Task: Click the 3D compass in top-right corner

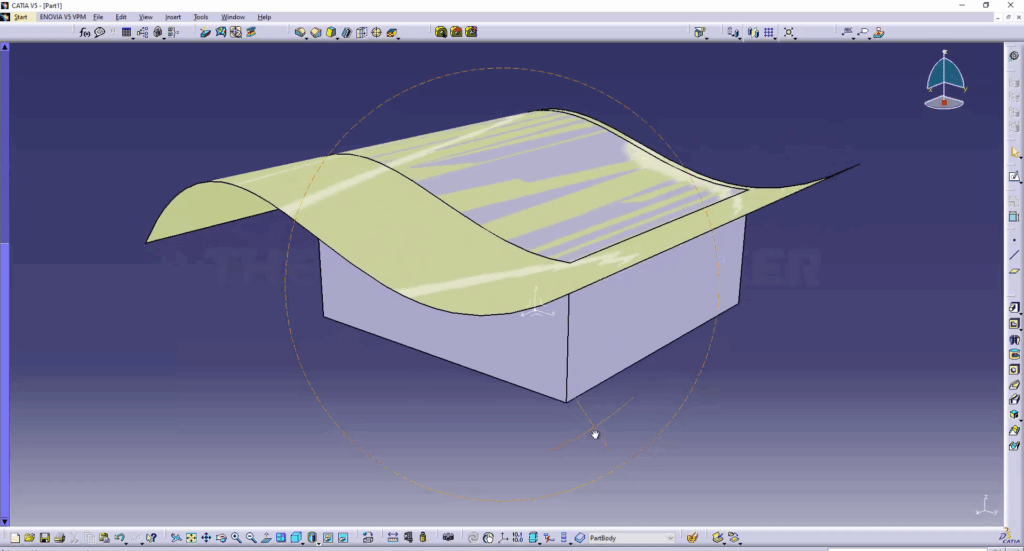Action: 945,80
